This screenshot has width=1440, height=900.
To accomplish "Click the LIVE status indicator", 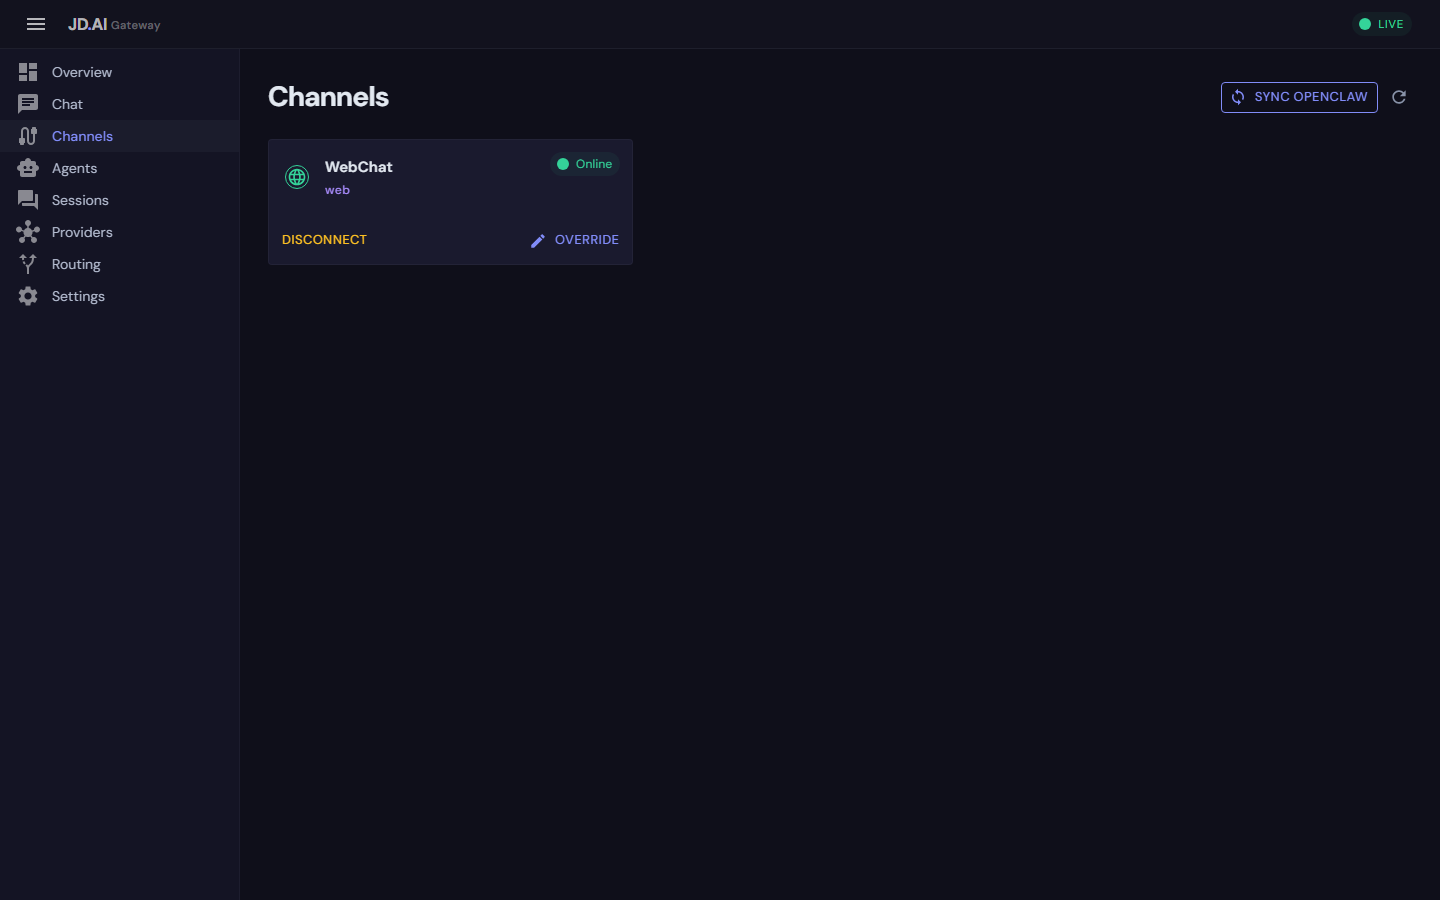I will click(x=1381, y=23).
